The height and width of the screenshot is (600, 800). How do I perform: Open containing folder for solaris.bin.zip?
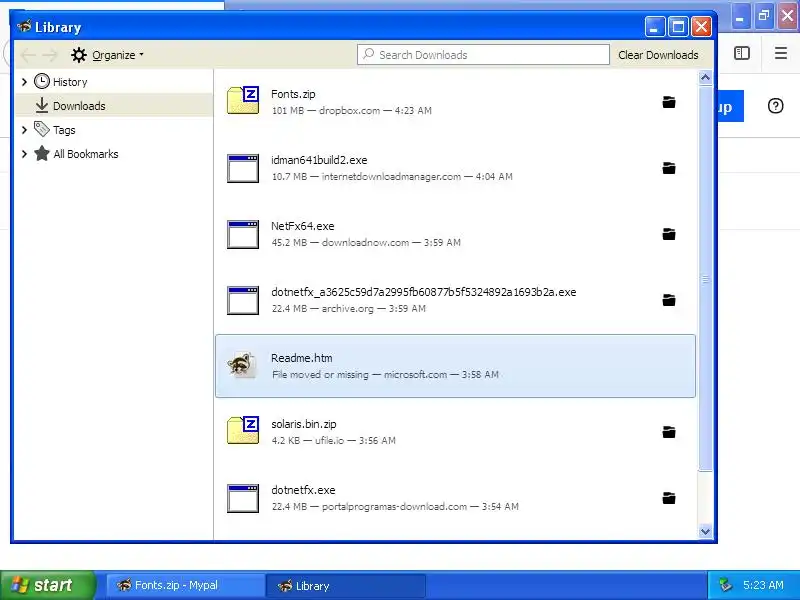[x=669, y=432]
